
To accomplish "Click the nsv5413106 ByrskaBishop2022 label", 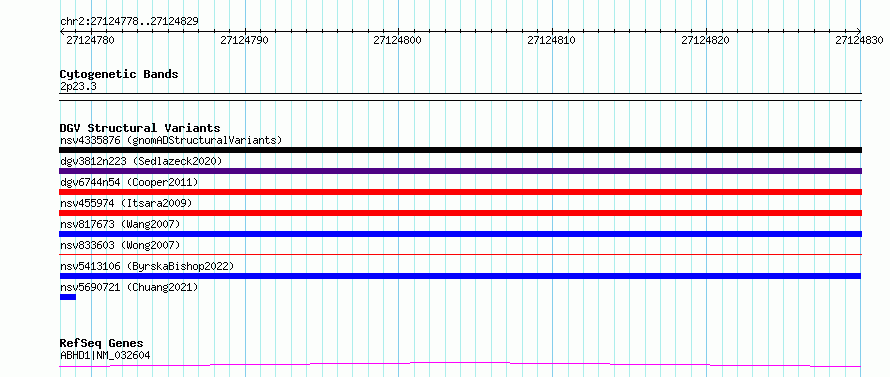I will (146, 266).
